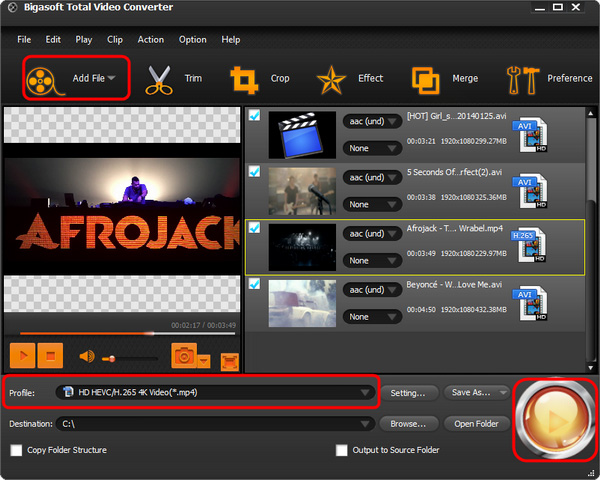600x480 pixels.
Task: Open the Edit menu
Action: pyautogui.click(x=53, y=39)
